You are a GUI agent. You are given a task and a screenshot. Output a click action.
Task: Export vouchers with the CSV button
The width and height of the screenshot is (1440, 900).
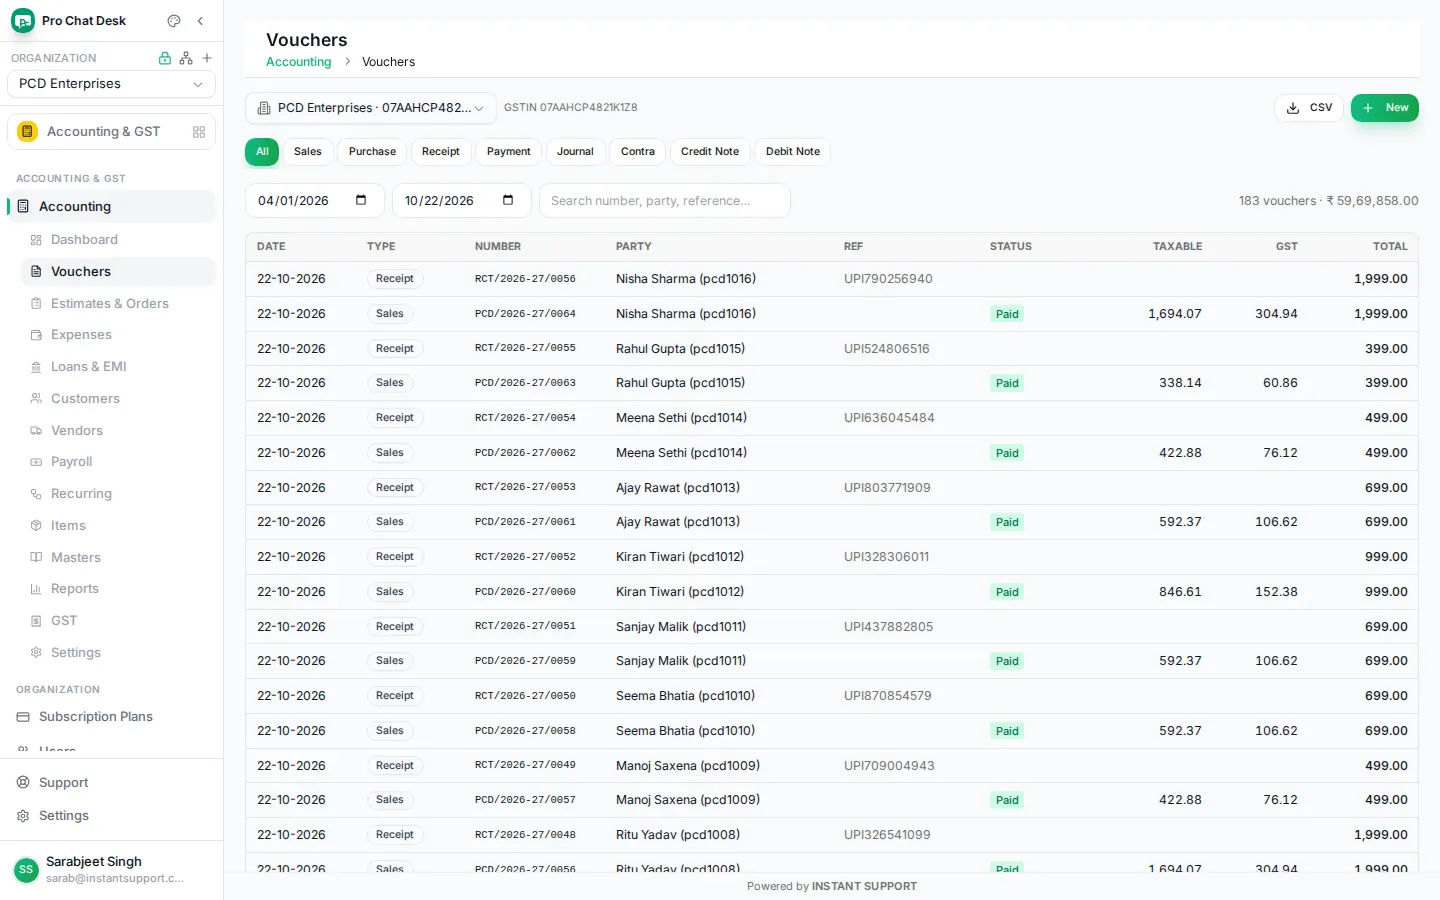click(1309, 108)
